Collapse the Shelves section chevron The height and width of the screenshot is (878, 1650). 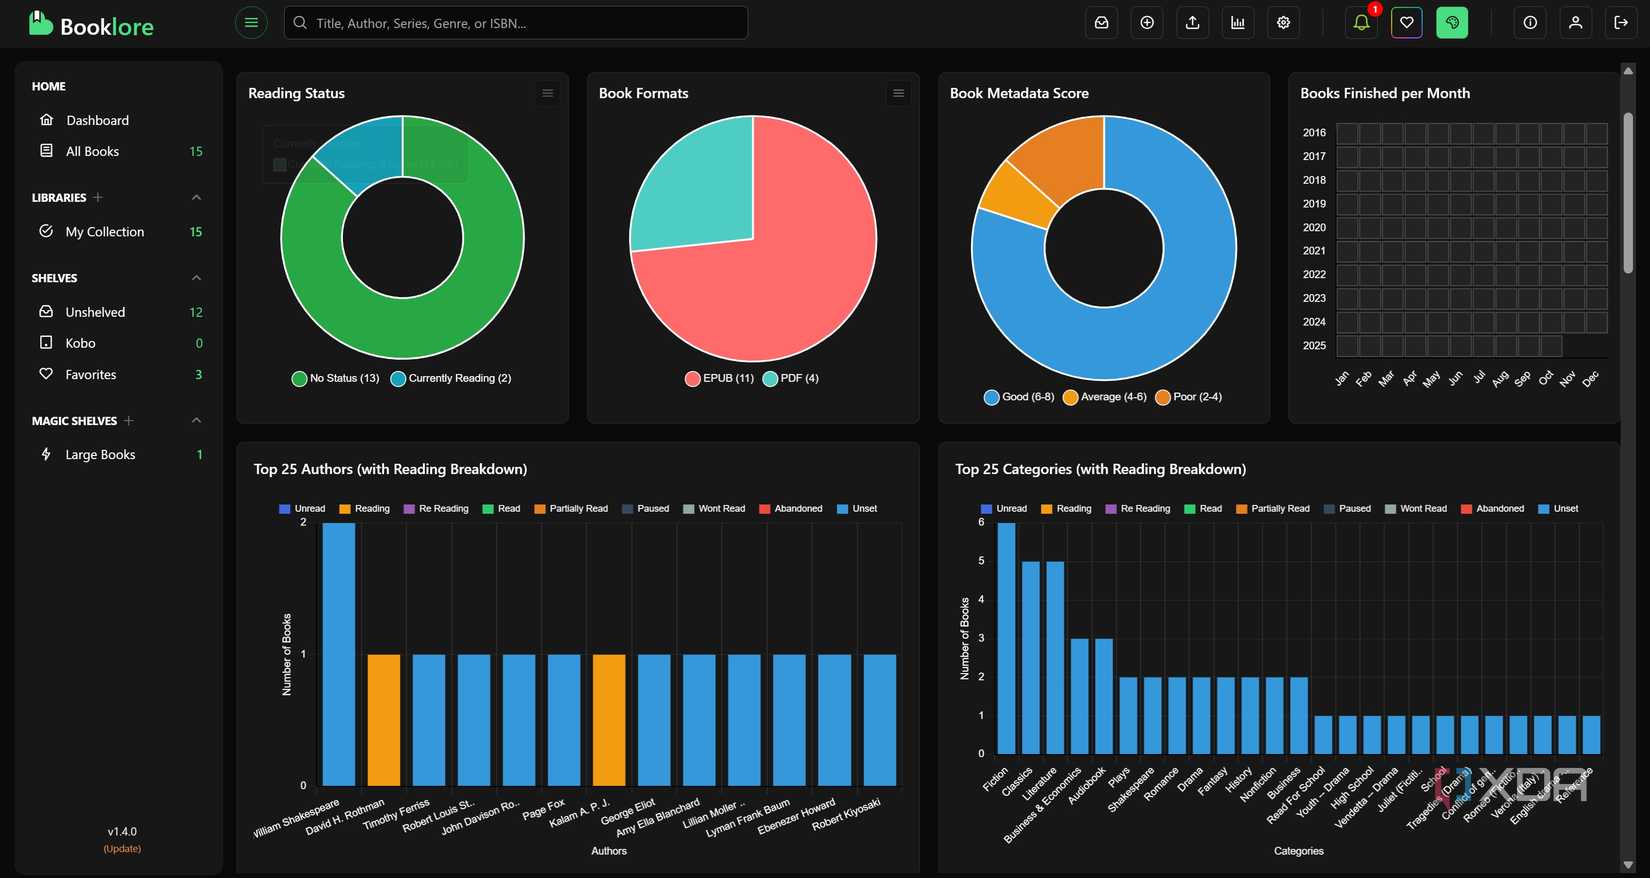pos(196,278)
